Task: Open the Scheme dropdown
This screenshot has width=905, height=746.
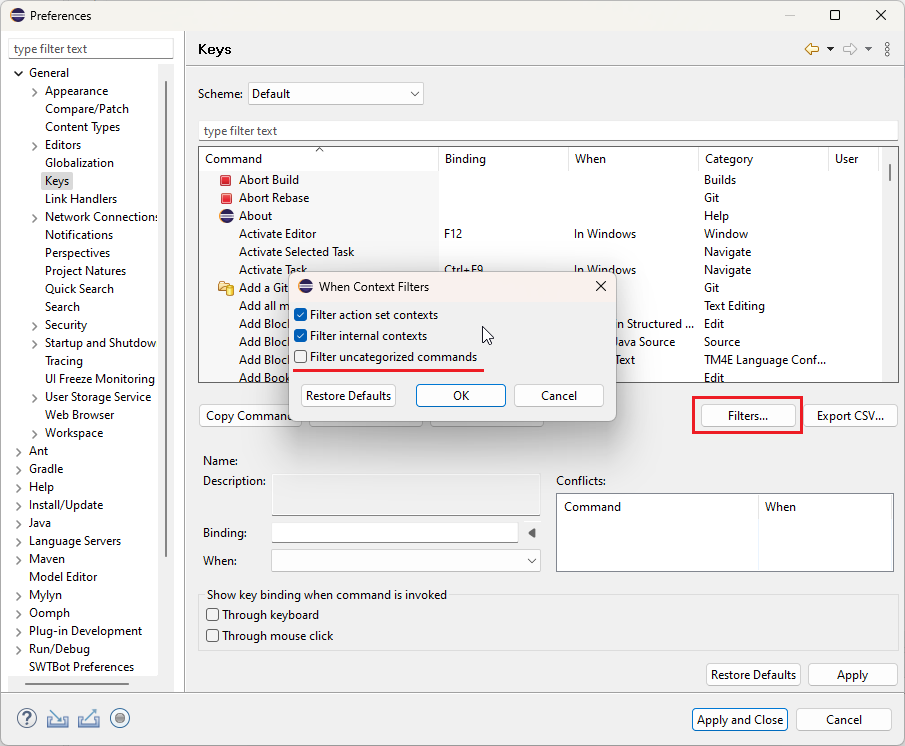Action: pos(336,93)
